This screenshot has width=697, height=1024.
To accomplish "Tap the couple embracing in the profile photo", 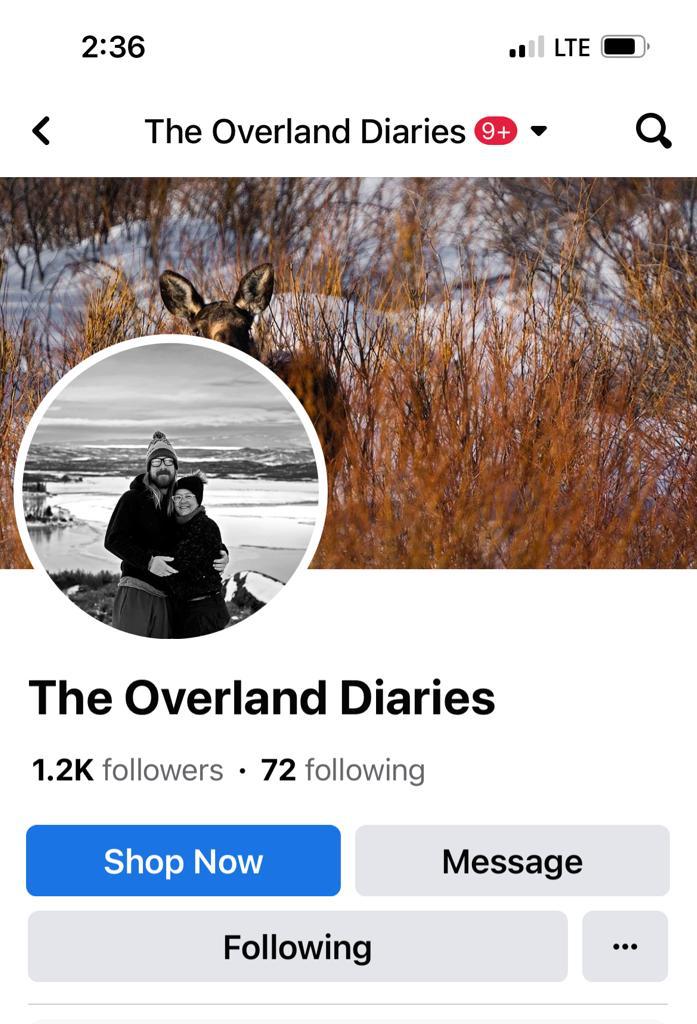I will (x=167, y=536).
